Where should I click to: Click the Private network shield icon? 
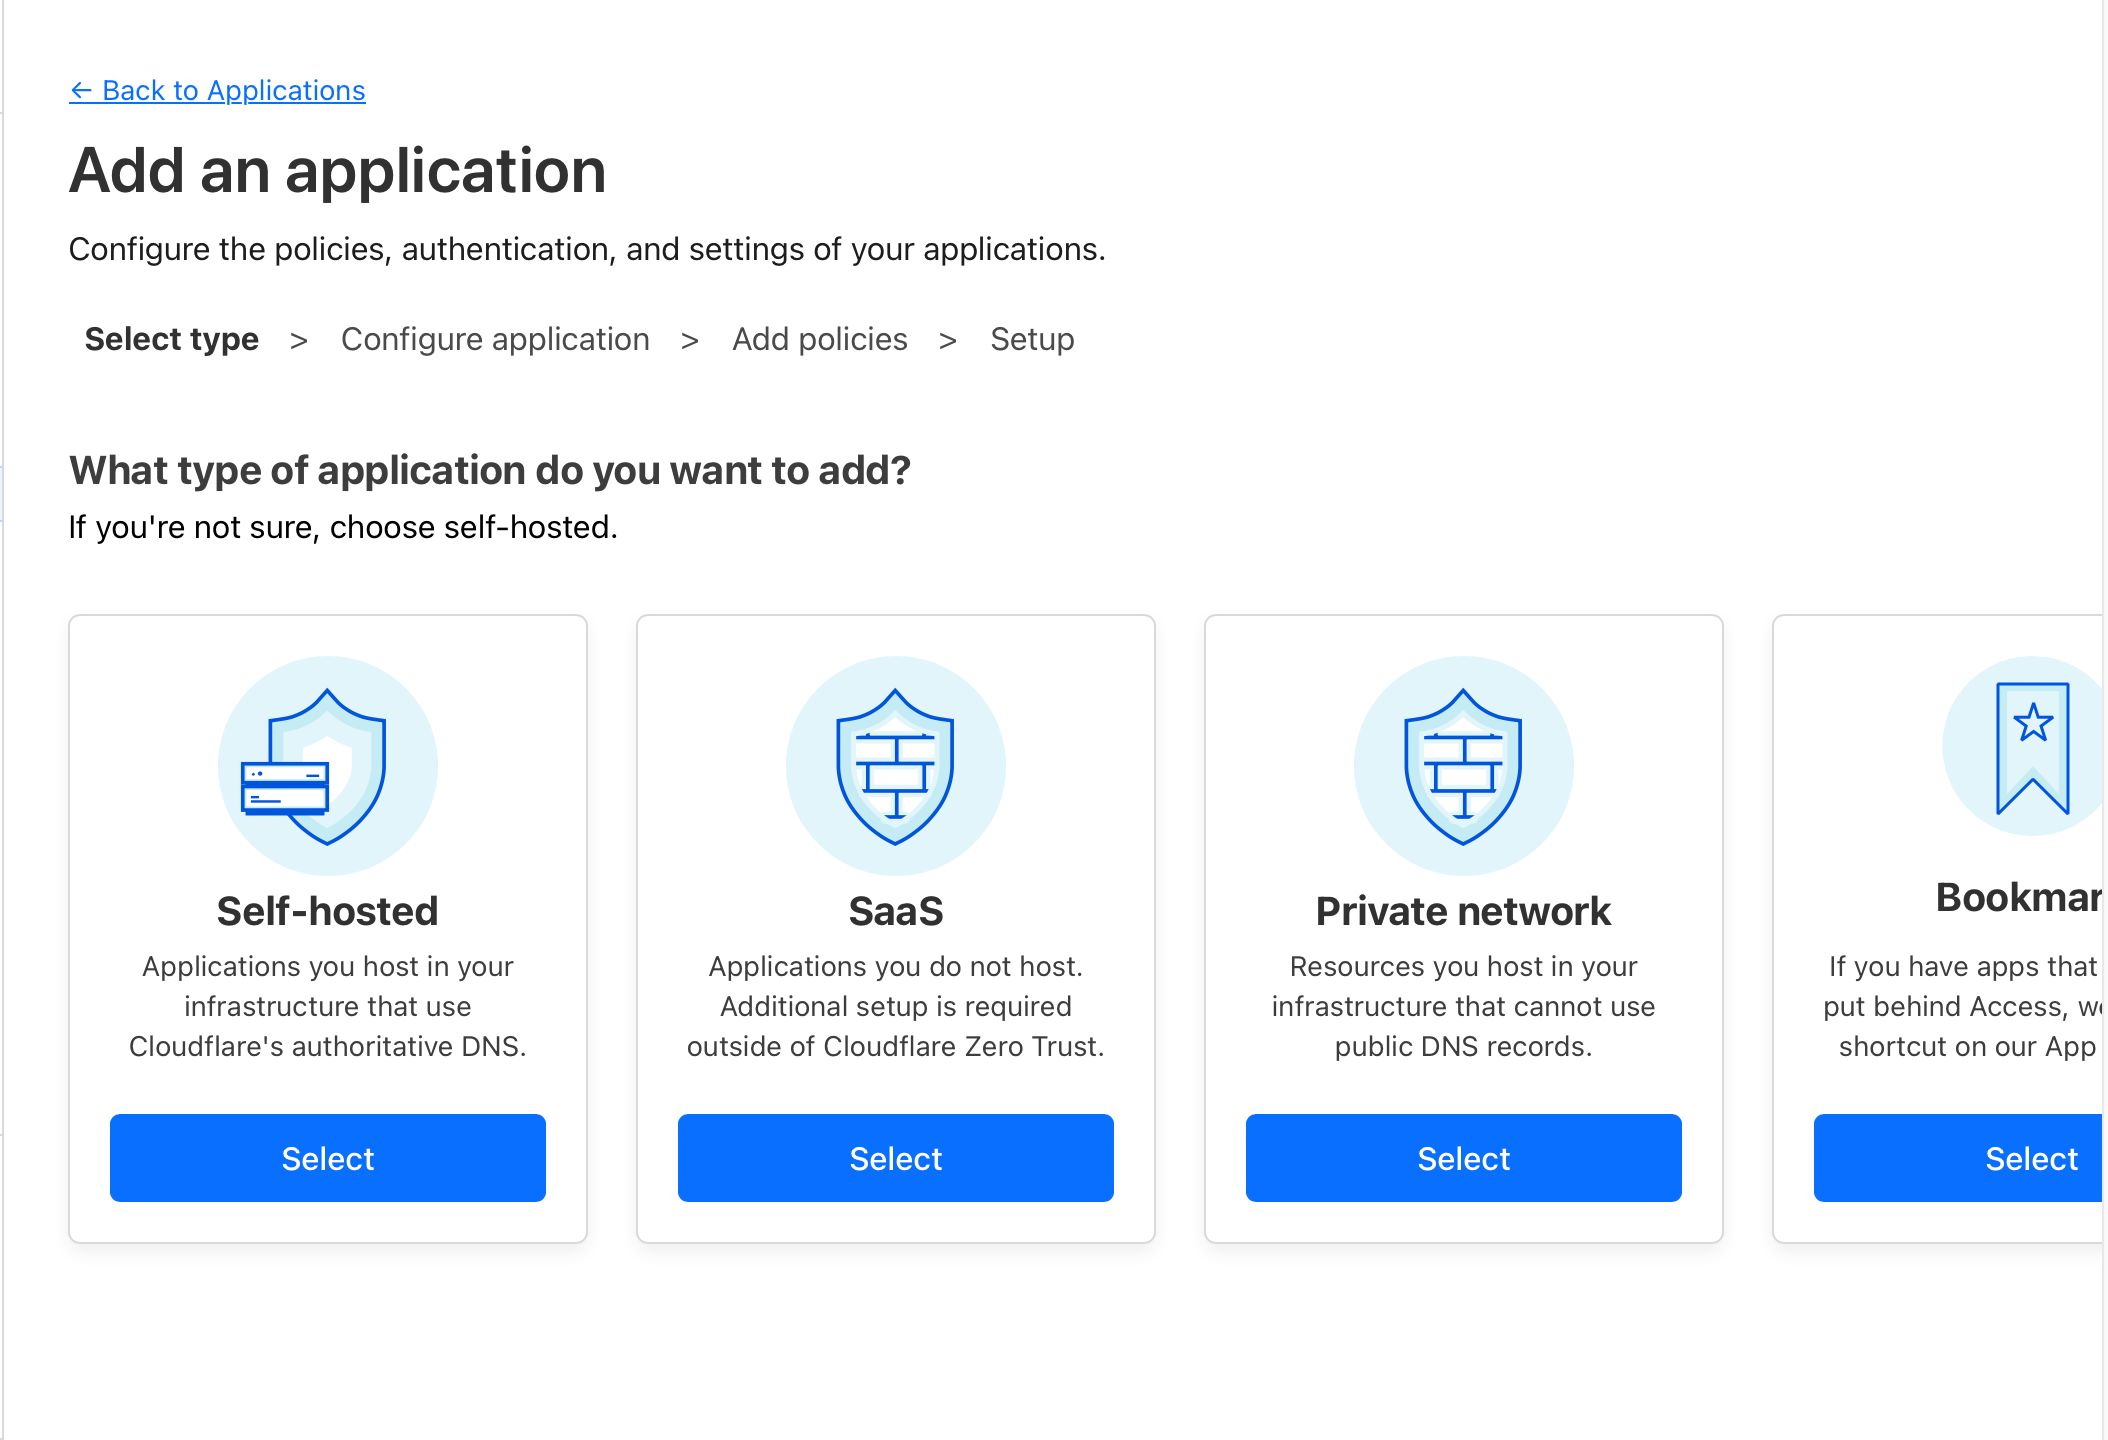pos(1463,766)
